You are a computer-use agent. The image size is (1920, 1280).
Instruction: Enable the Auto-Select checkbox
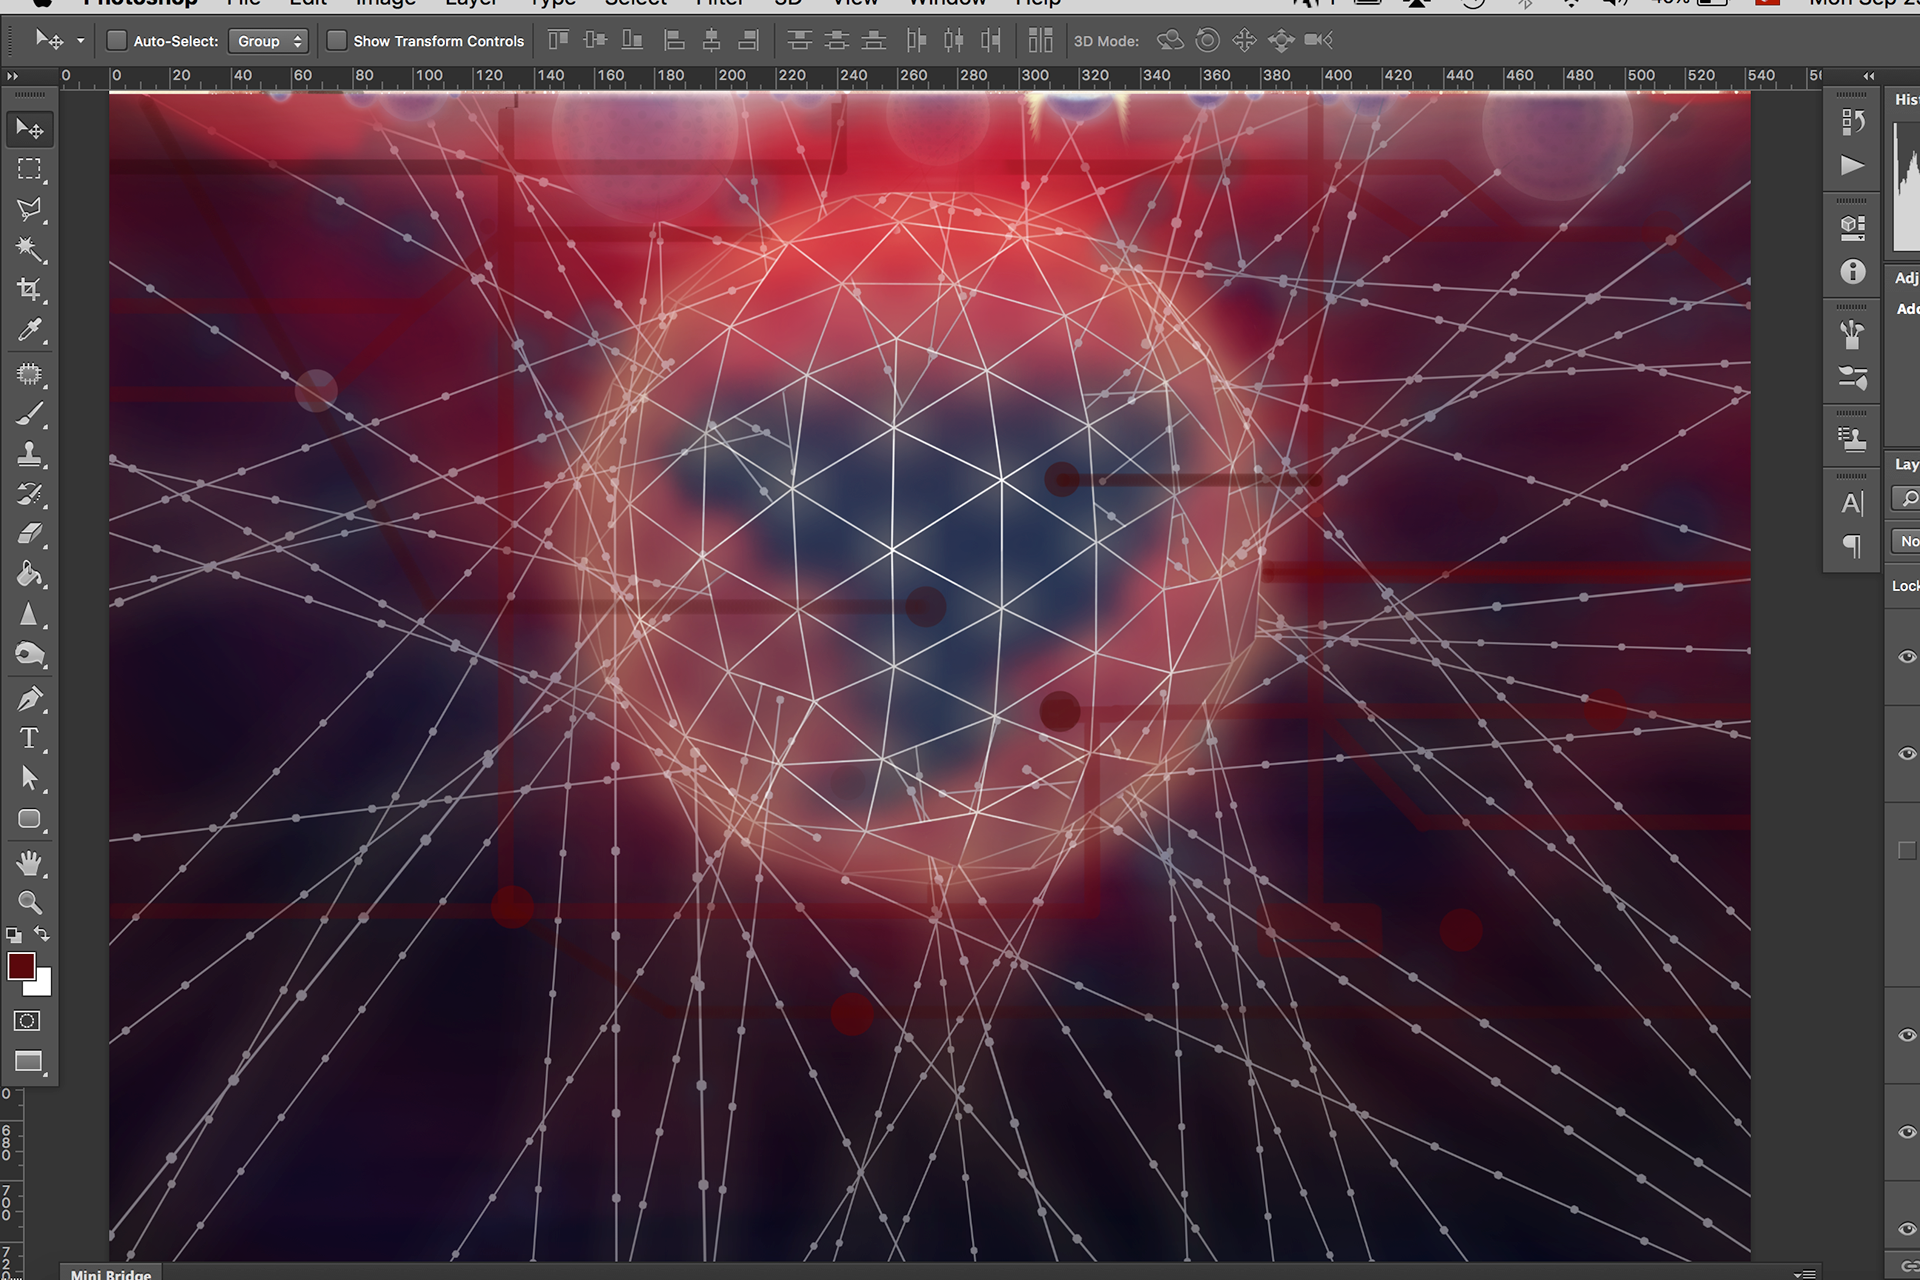[x=117, y=41]
